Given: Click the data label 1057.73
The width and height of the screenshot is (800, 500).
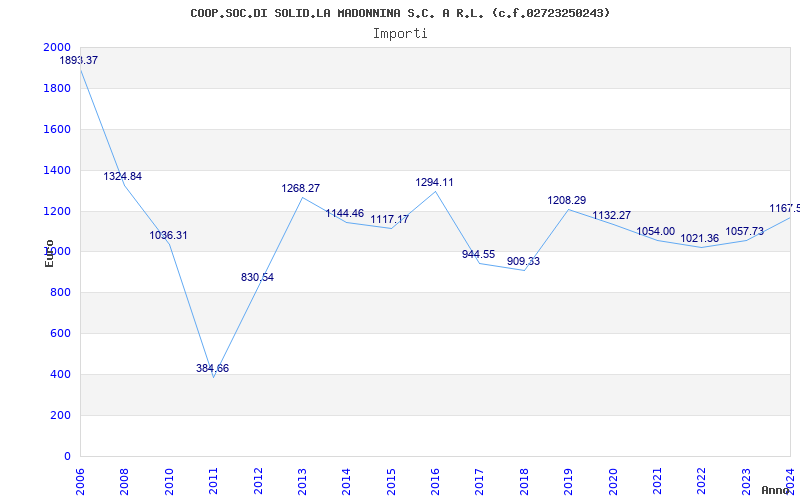Looking at the screenshot, I should tap(745, 231).
